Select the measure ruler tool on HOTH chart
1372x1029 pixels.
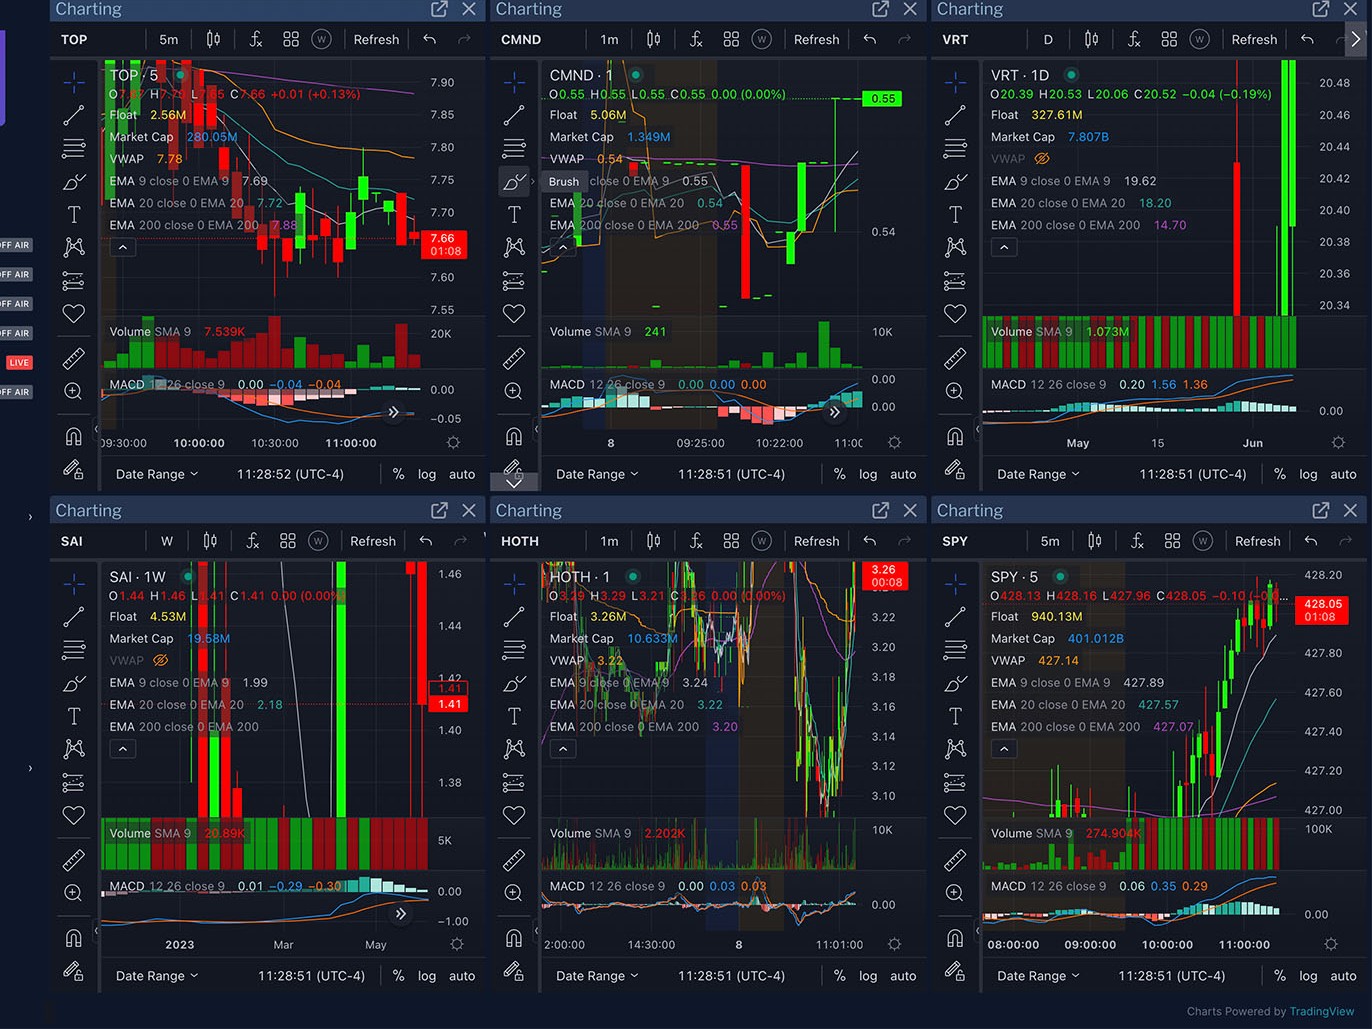coord(514,860)
